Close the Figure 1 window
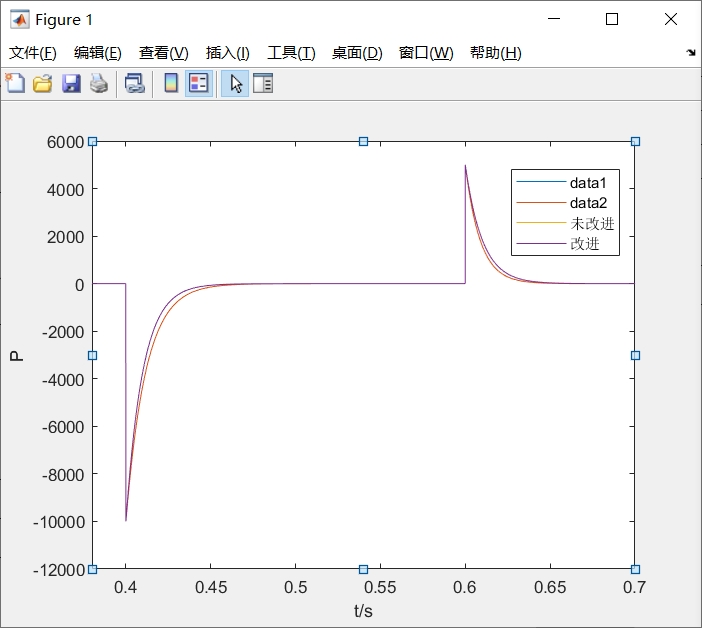The height and width of the screenshot is (628, 702). click(x=671, y=19)
